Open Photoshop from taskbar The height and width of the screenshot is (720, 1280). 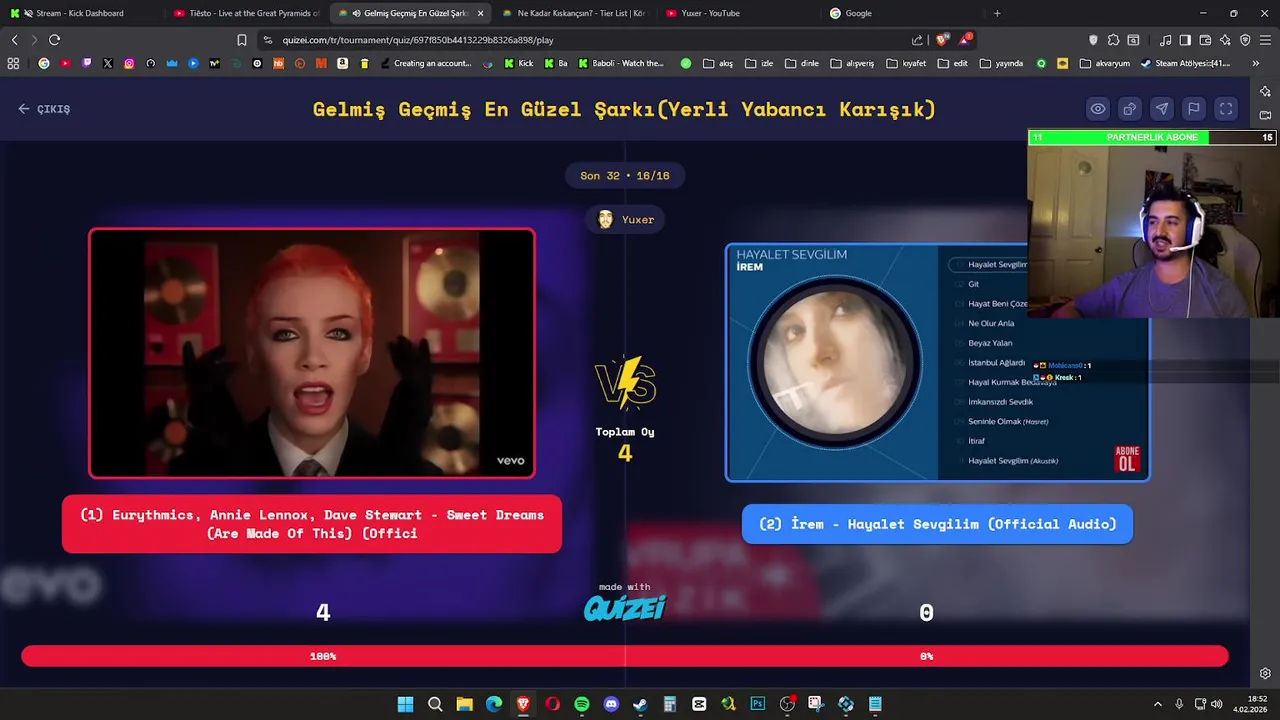click(x=758, y=704)
